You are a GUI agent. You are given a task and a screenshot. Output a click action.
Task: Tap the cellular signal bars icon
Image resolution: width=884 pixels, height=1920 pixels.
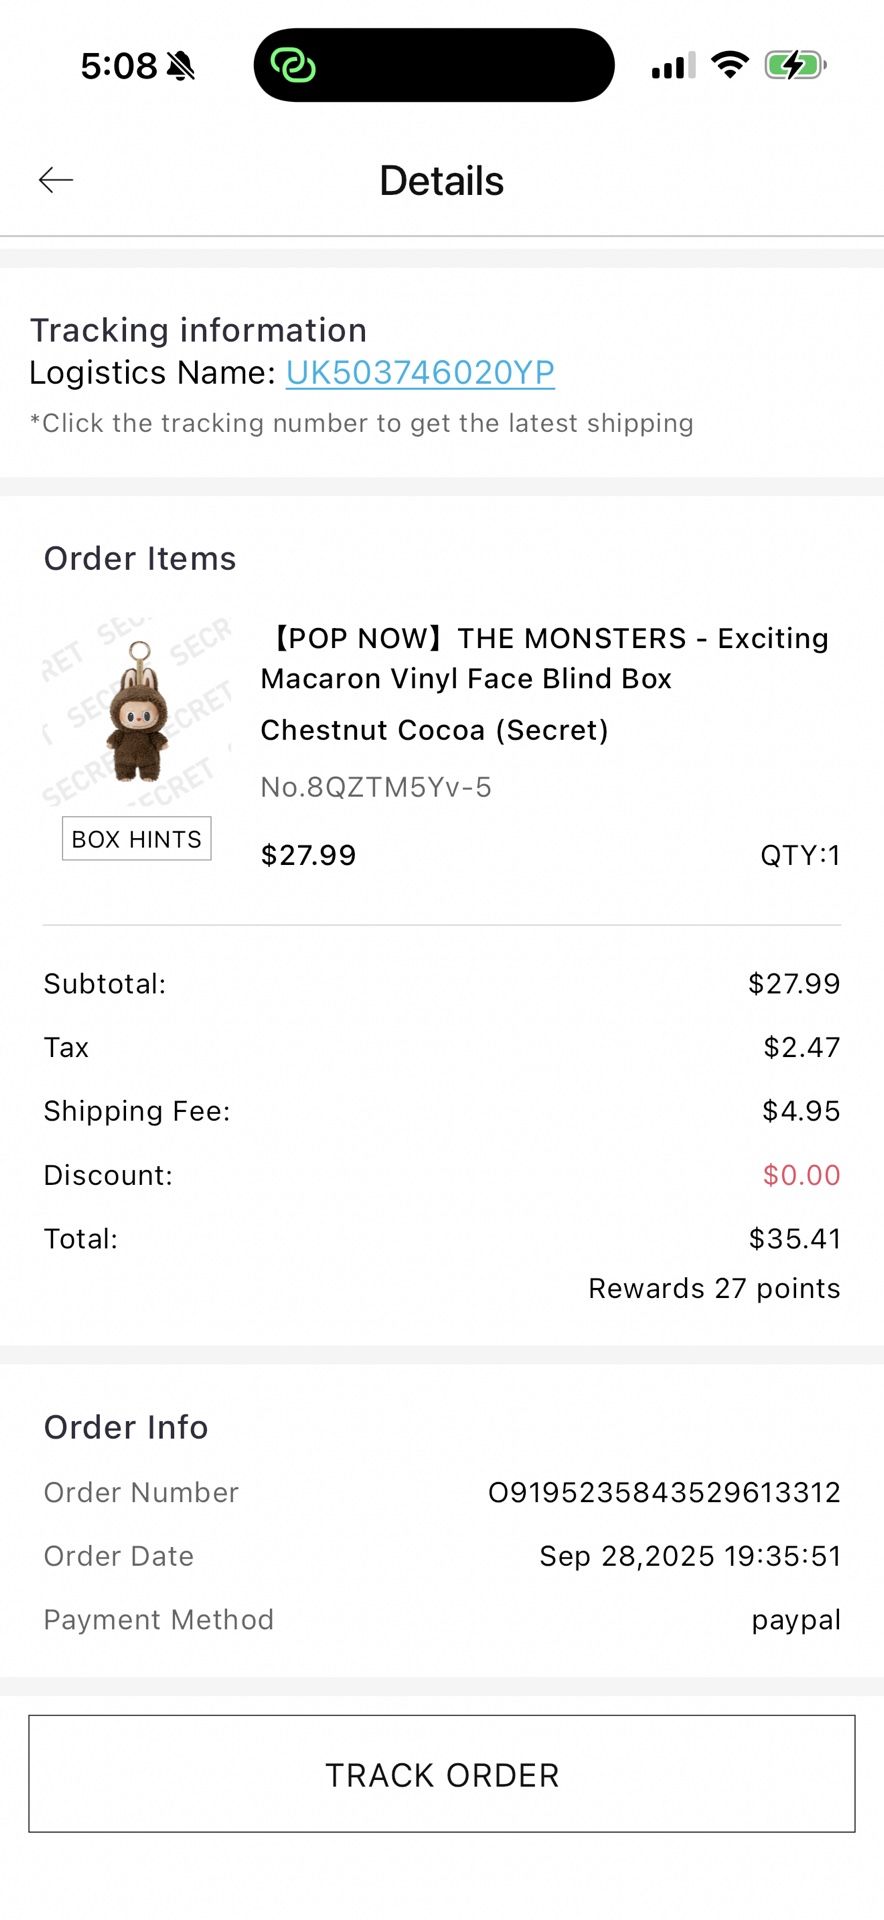point(673,67)
